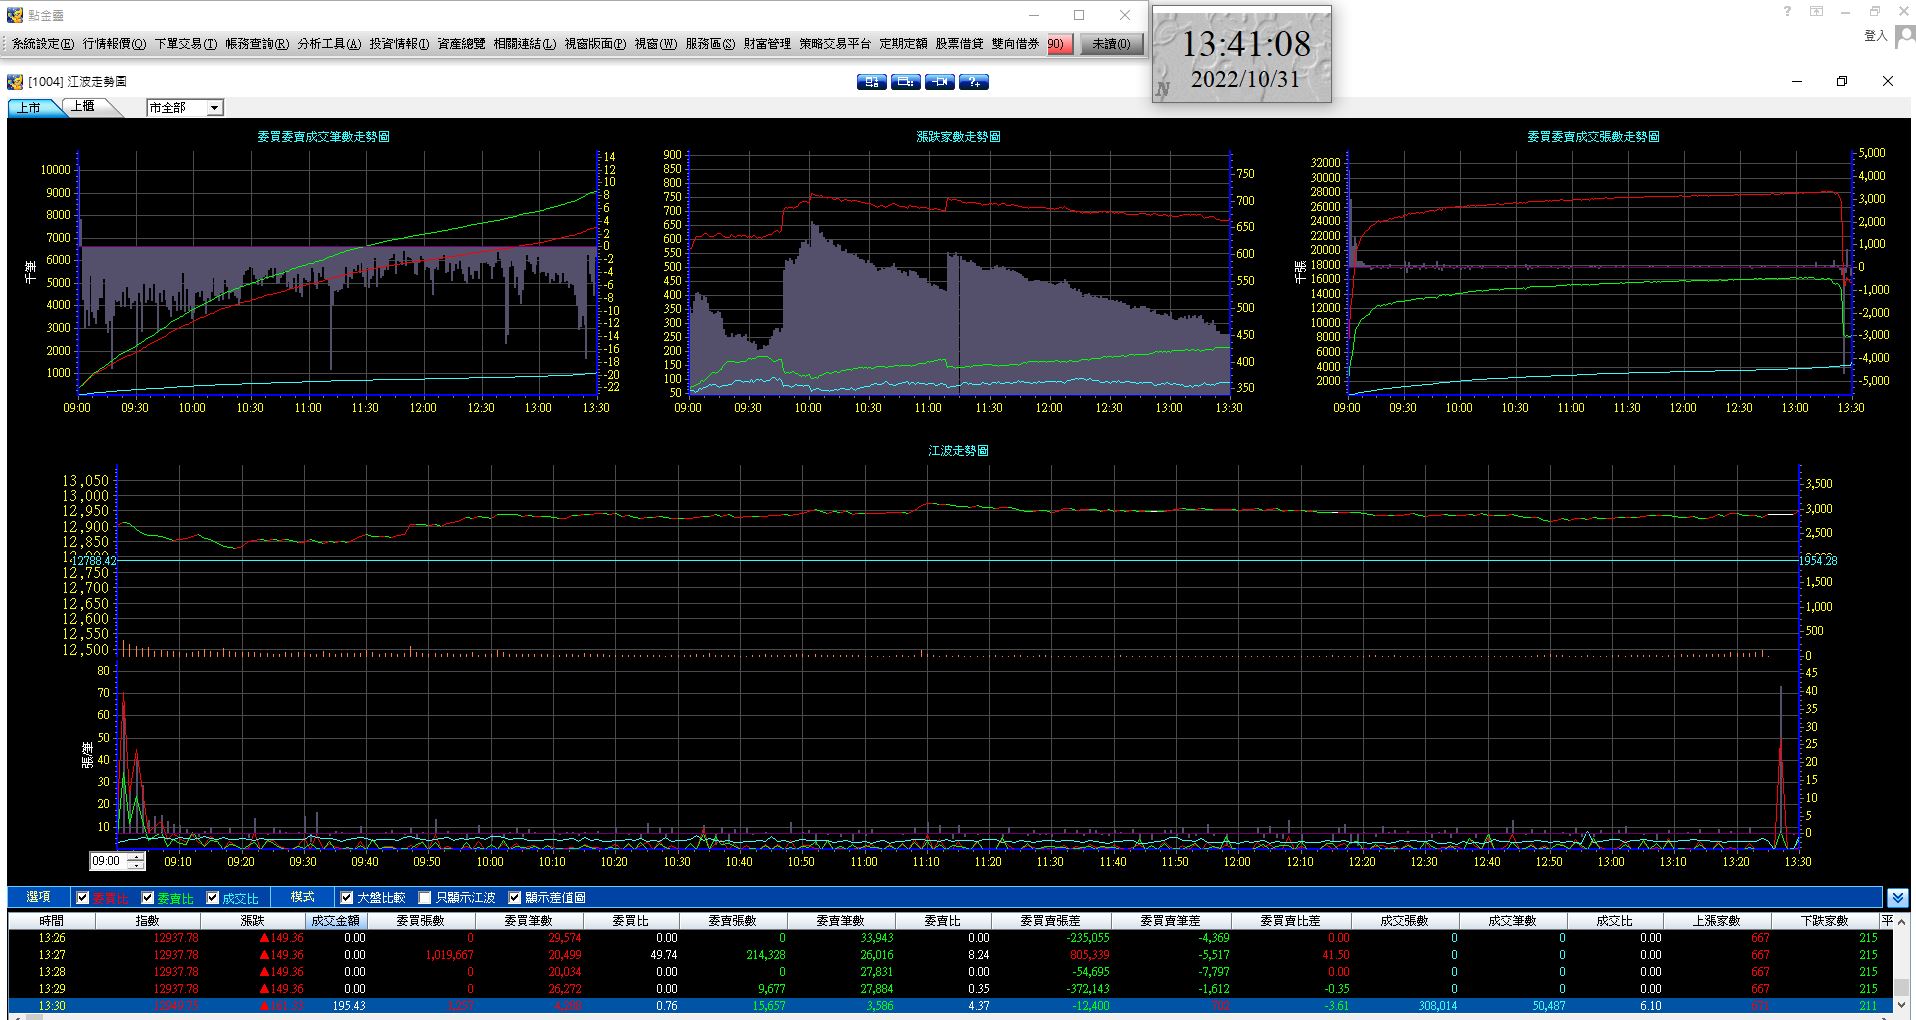Uncheck the 顯示差值圖 checkbox
The height and width of the screenshot is (1020, 1916).
tap(515, 898)
